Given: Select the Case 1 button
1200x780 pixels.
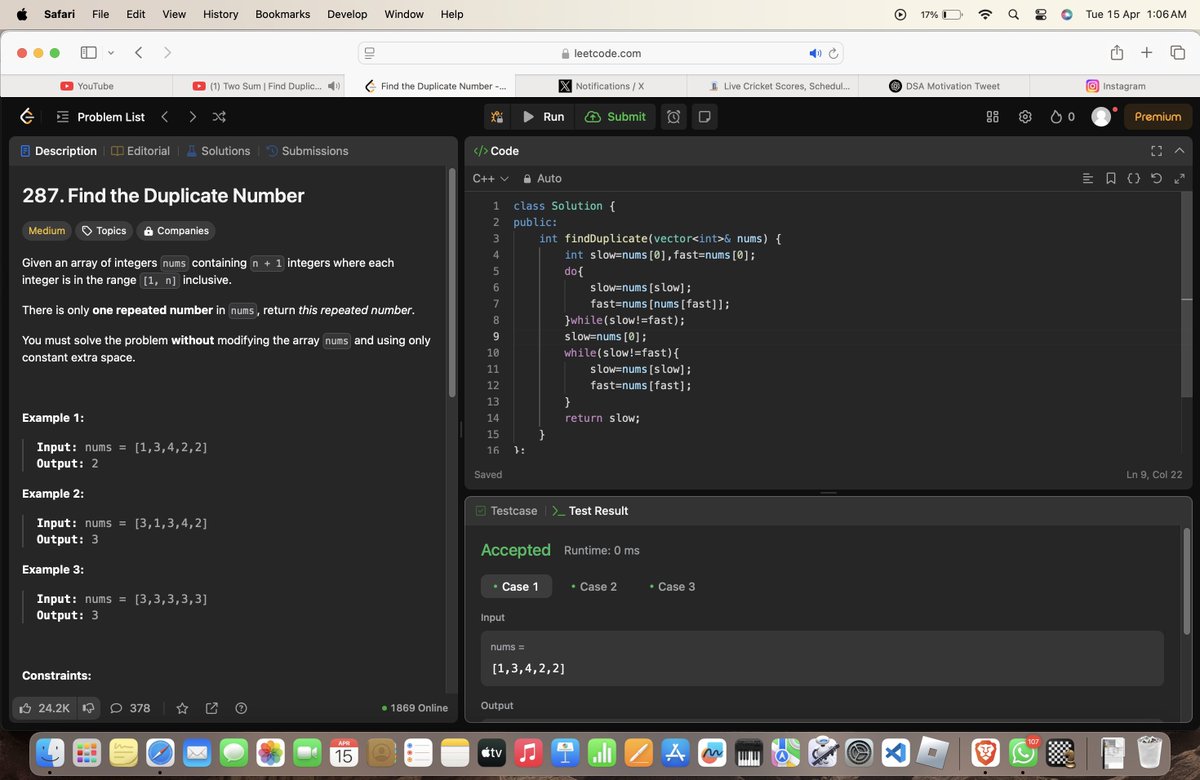Looking at the screenshot, I should coord(516,587).
